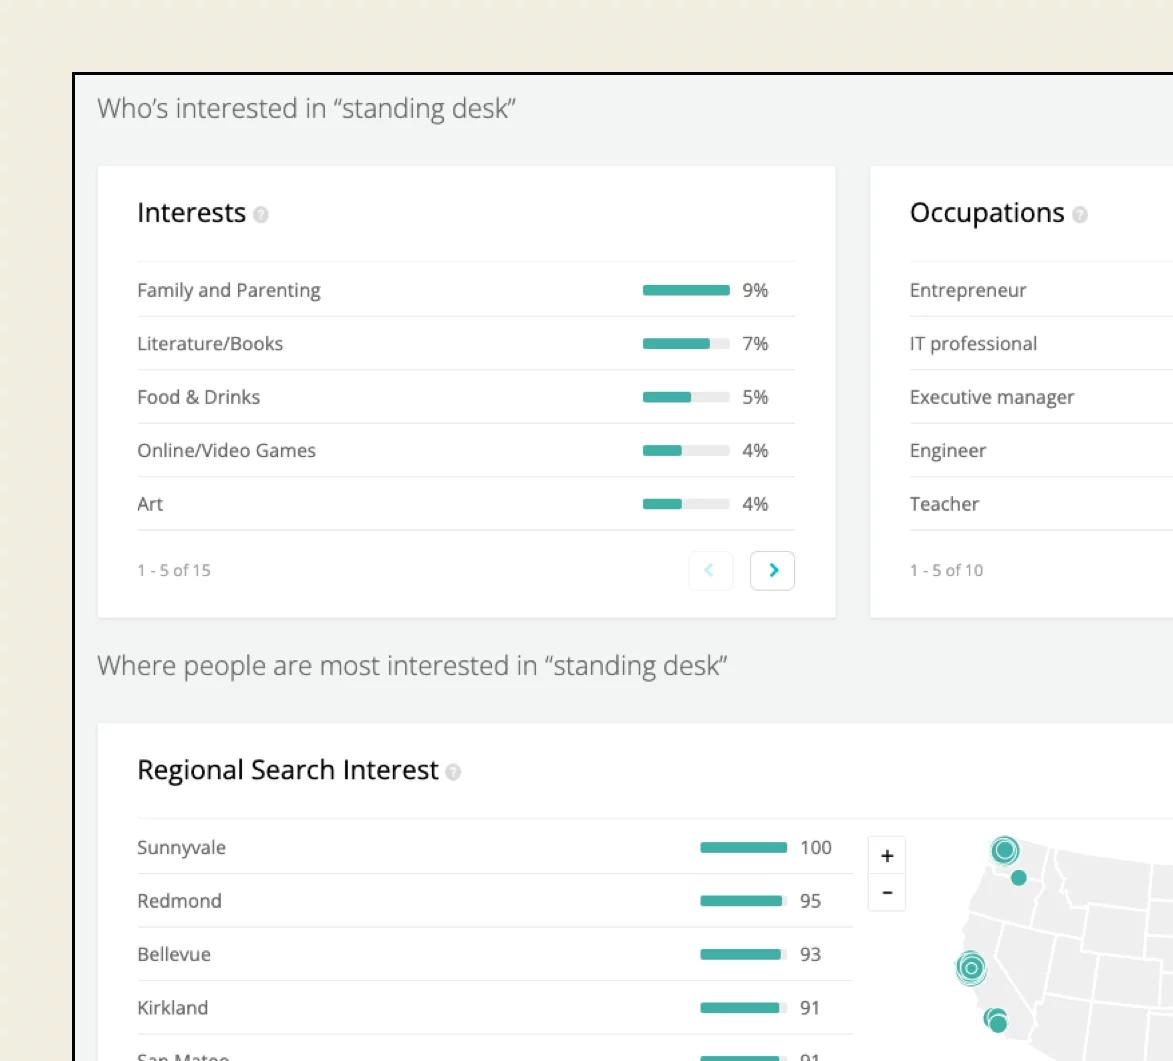The height and width of the screenshot is (1061, 1173).
Task: Go to previous page of Interests list
Action: pyautogui.click(x=710, y=571)
